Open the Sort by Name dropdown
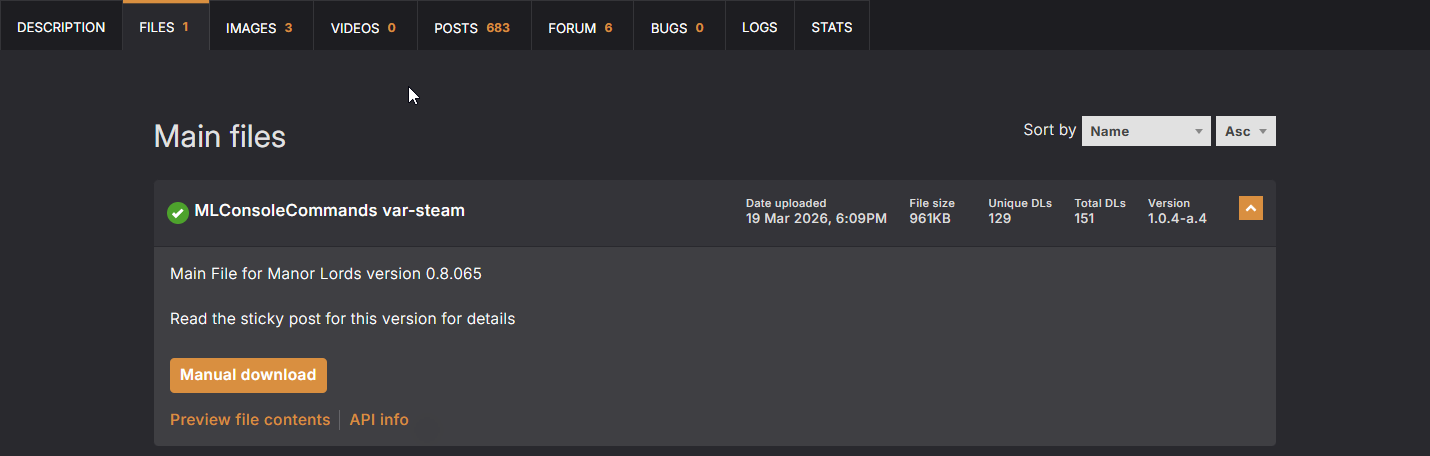1430x456 pixels. point(1145,131)
